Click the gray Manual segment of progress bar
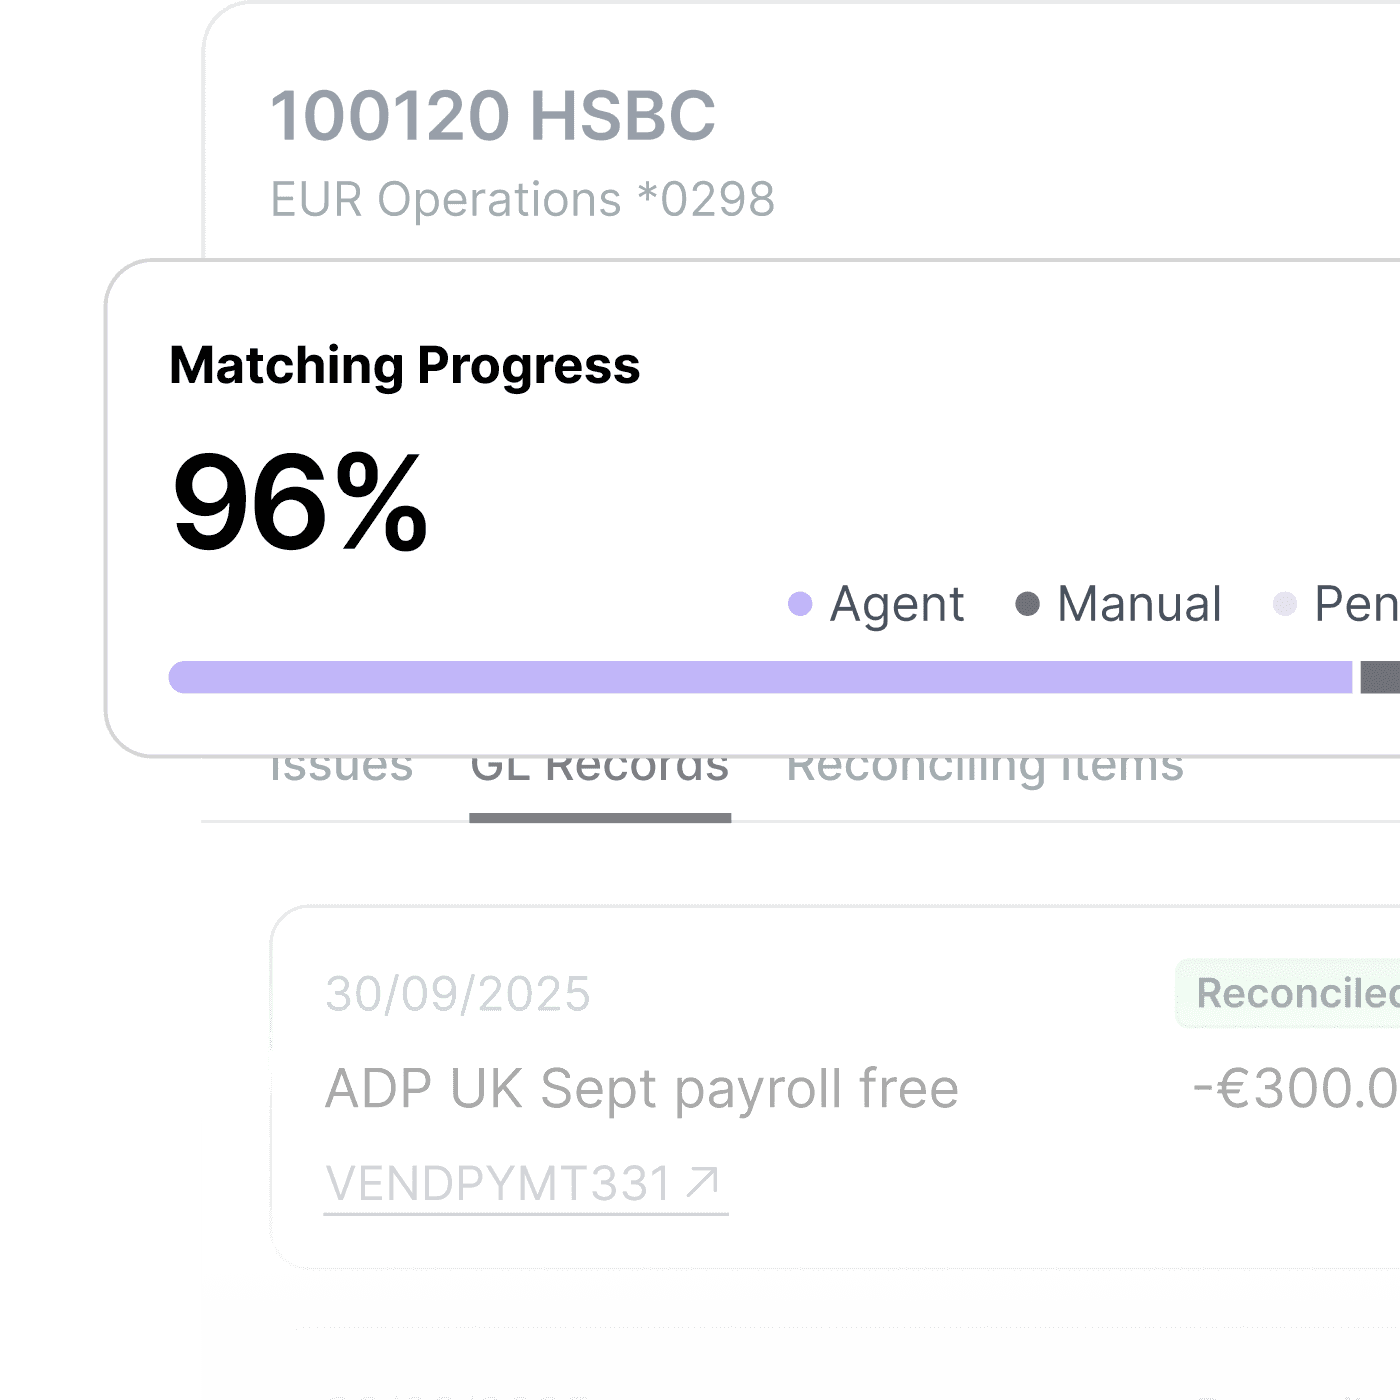The image size is (1400, 1400). point(1382,677)
